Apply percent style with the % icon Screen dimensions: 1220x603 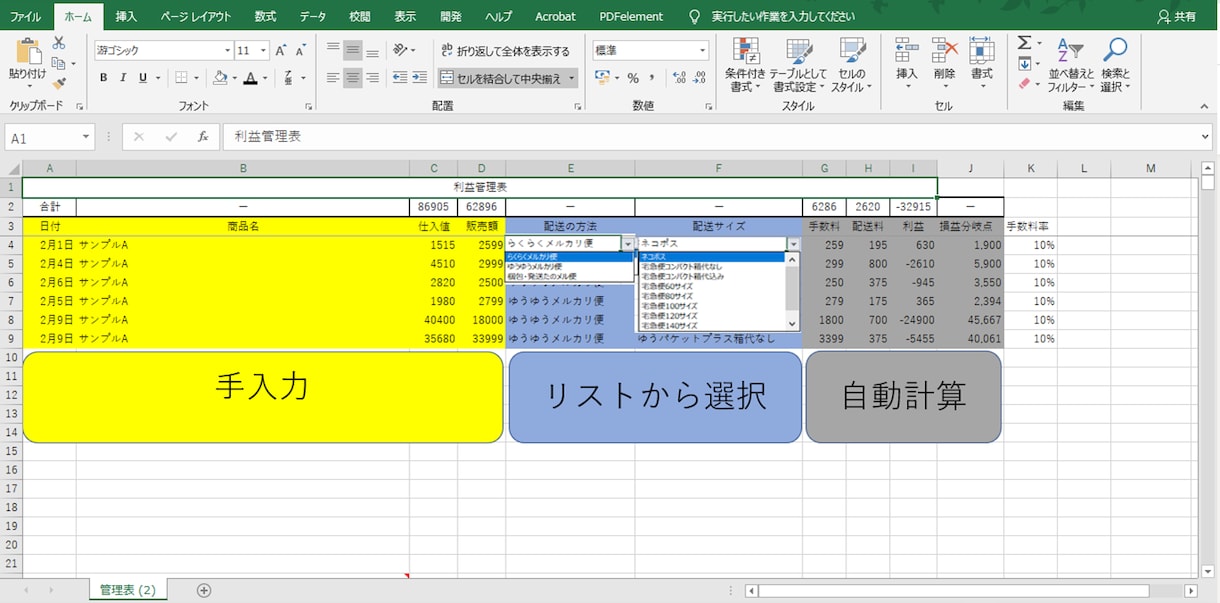(632, 78)
